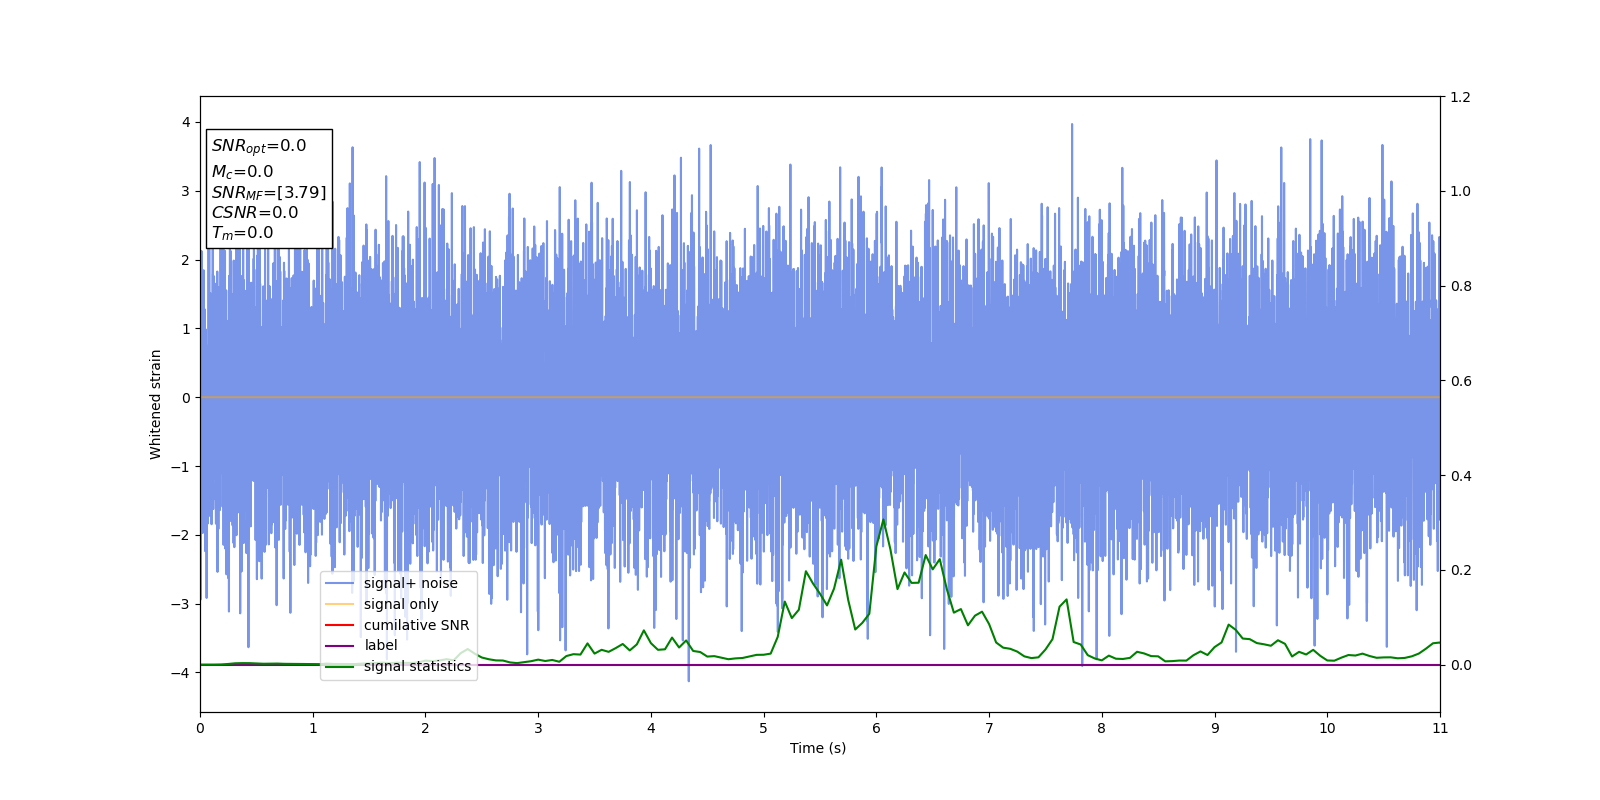This screenshot has height=800, width=1600.
Task: Click the right y-axis tick label 1.2
Action: coord(1460,97)
